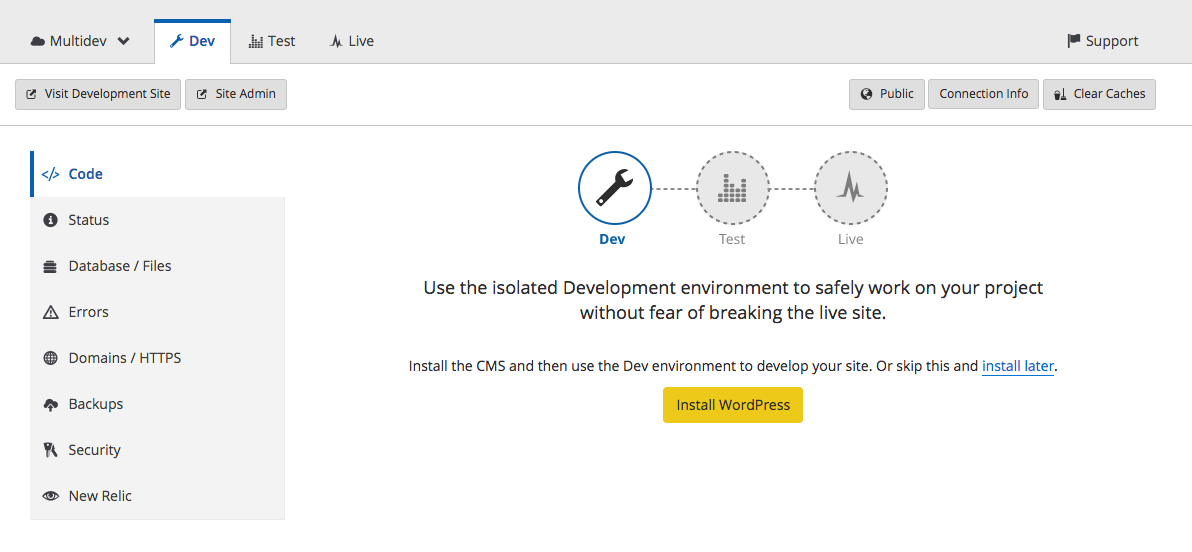Open Domains / HTTPS settings
This screenshot has width=1192, height=552.
tap(157, 358)
